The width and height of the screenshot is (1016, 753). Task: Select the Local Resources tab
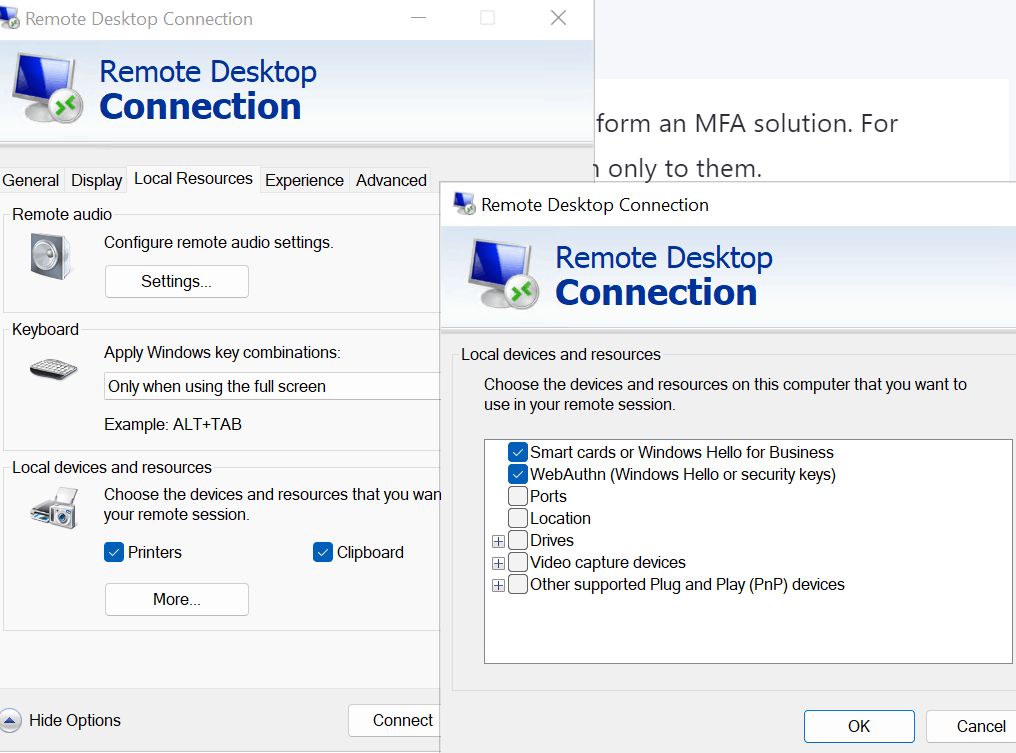tap(193, 179)
